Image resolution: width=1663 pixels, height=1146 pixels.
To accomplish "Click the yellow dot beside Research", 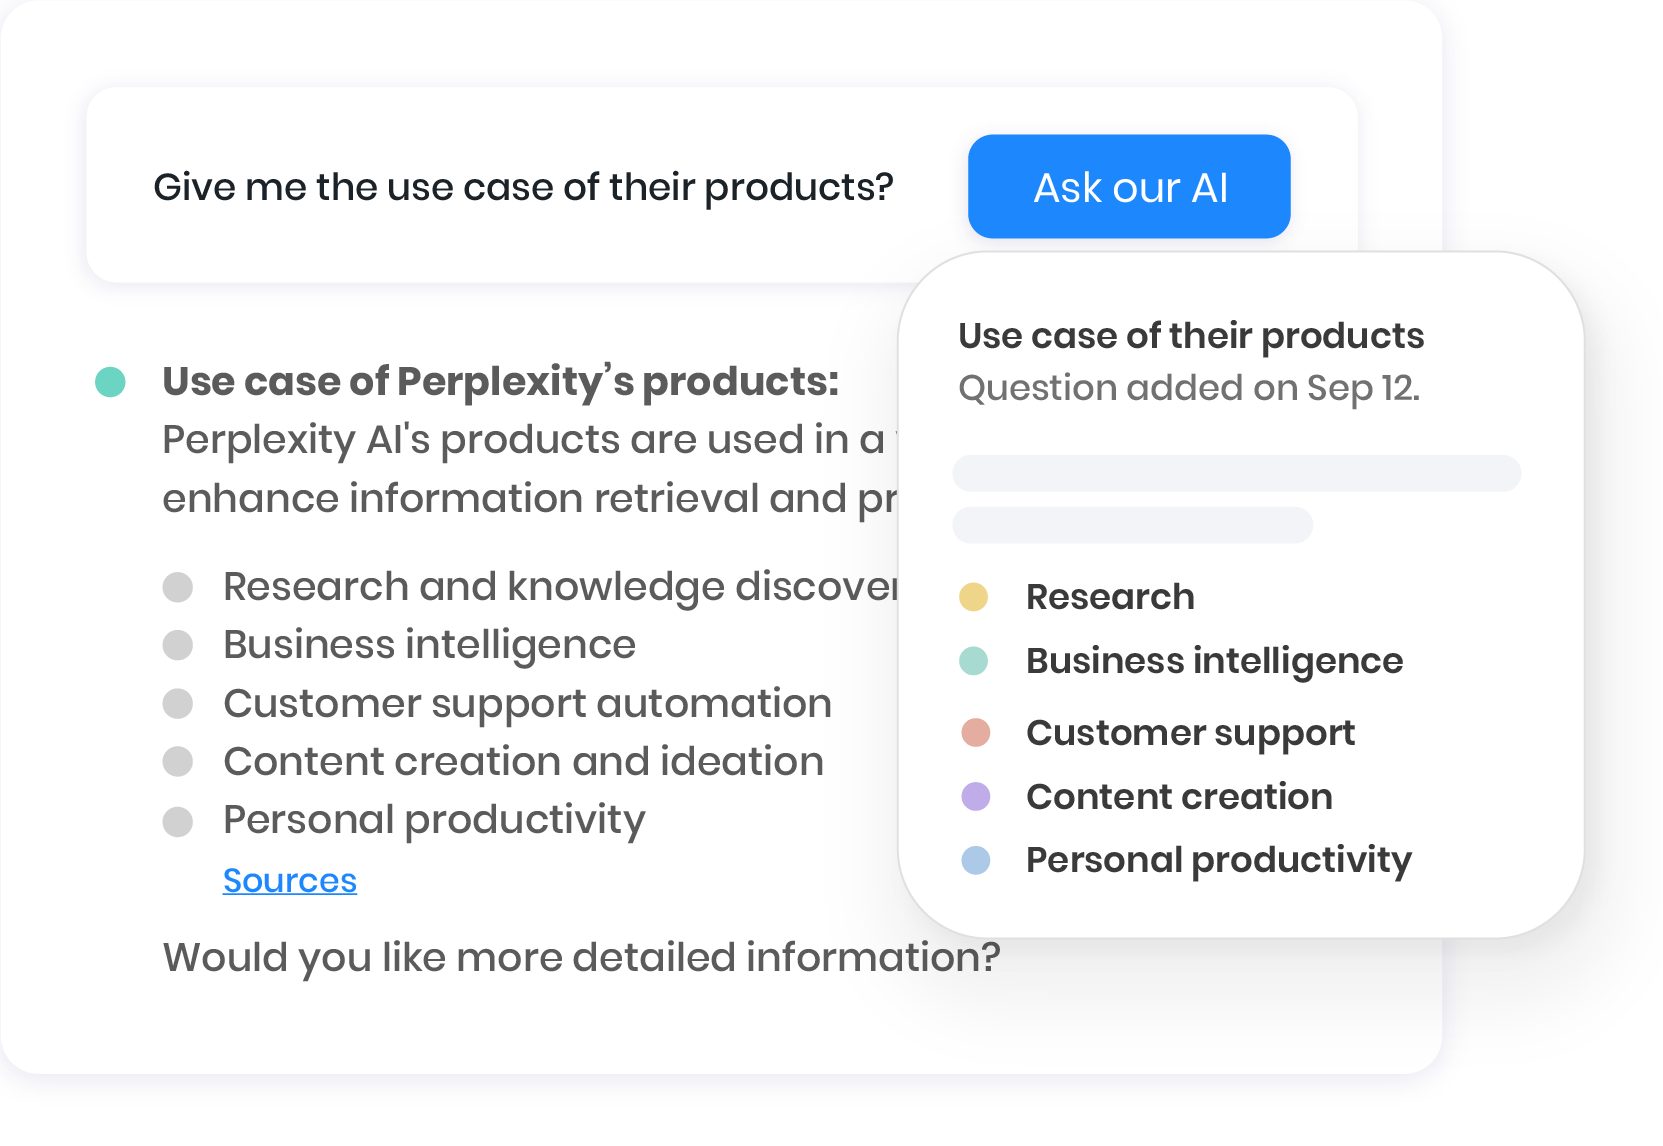I will [974, 597].
